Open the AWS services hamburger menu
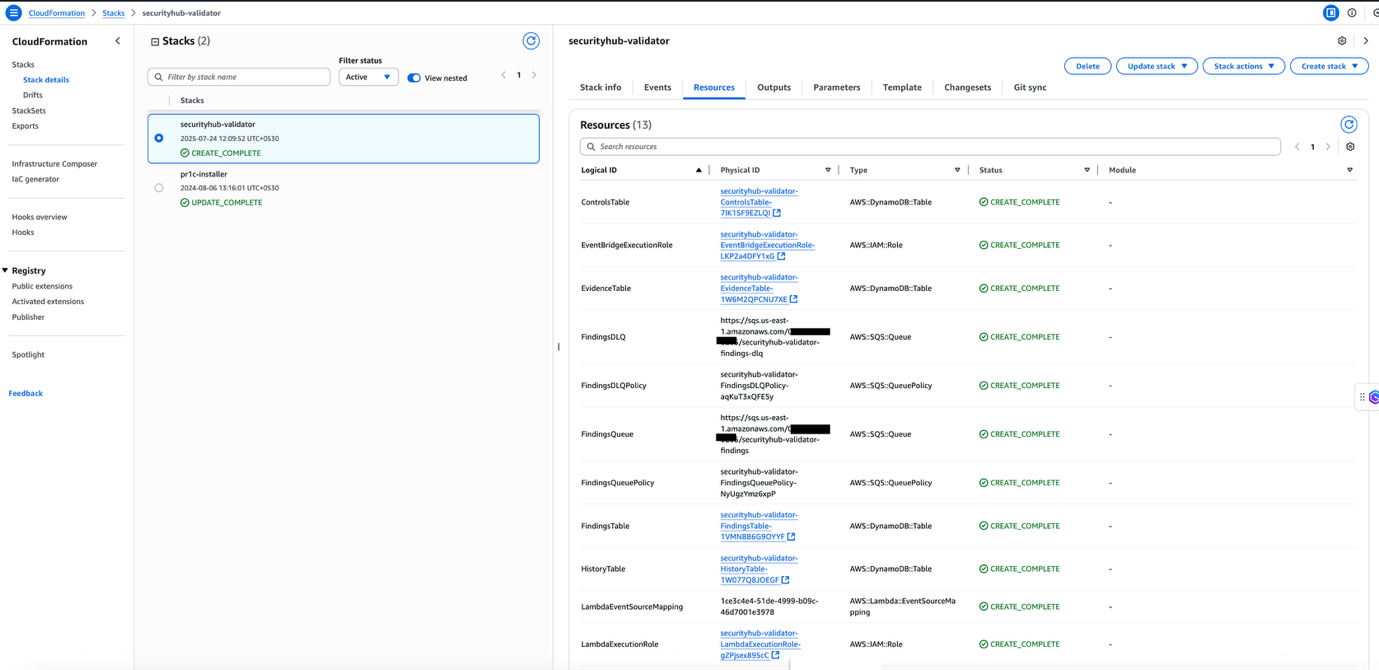This screenshot has height=670, width=1379. [x=12, y=12]
